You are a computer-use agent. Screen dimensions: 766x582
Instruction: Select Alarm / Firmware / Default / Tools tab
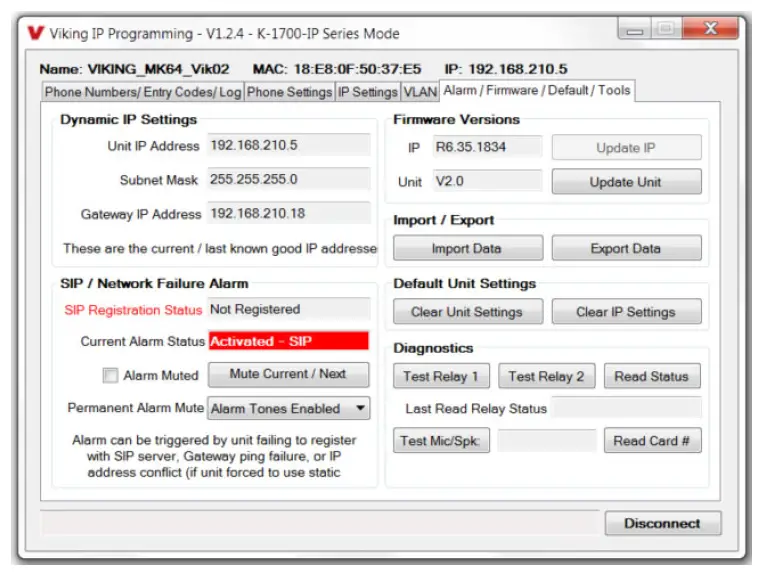point(537,90)
